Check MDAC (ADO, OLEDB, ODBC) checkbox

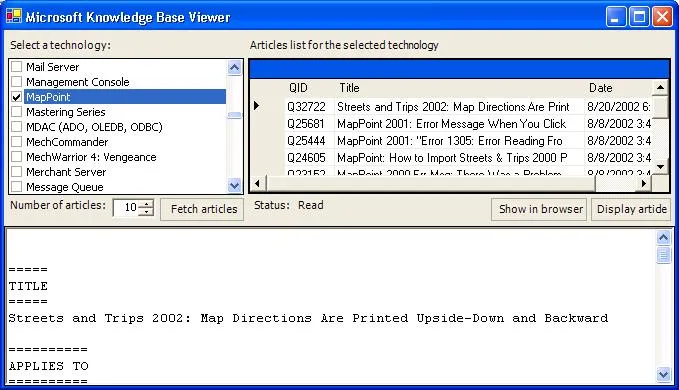[x=16, y=127]
